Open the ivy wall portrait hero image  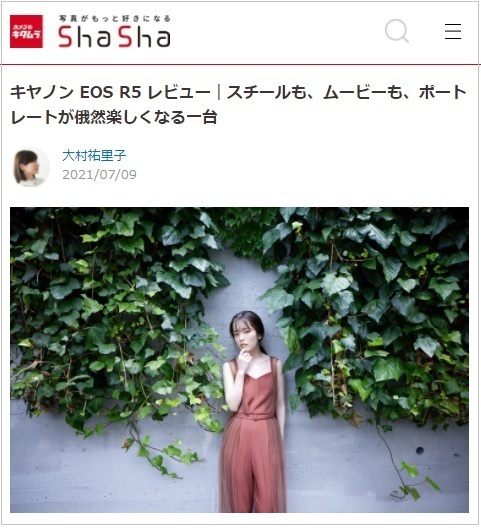(239, 360)
